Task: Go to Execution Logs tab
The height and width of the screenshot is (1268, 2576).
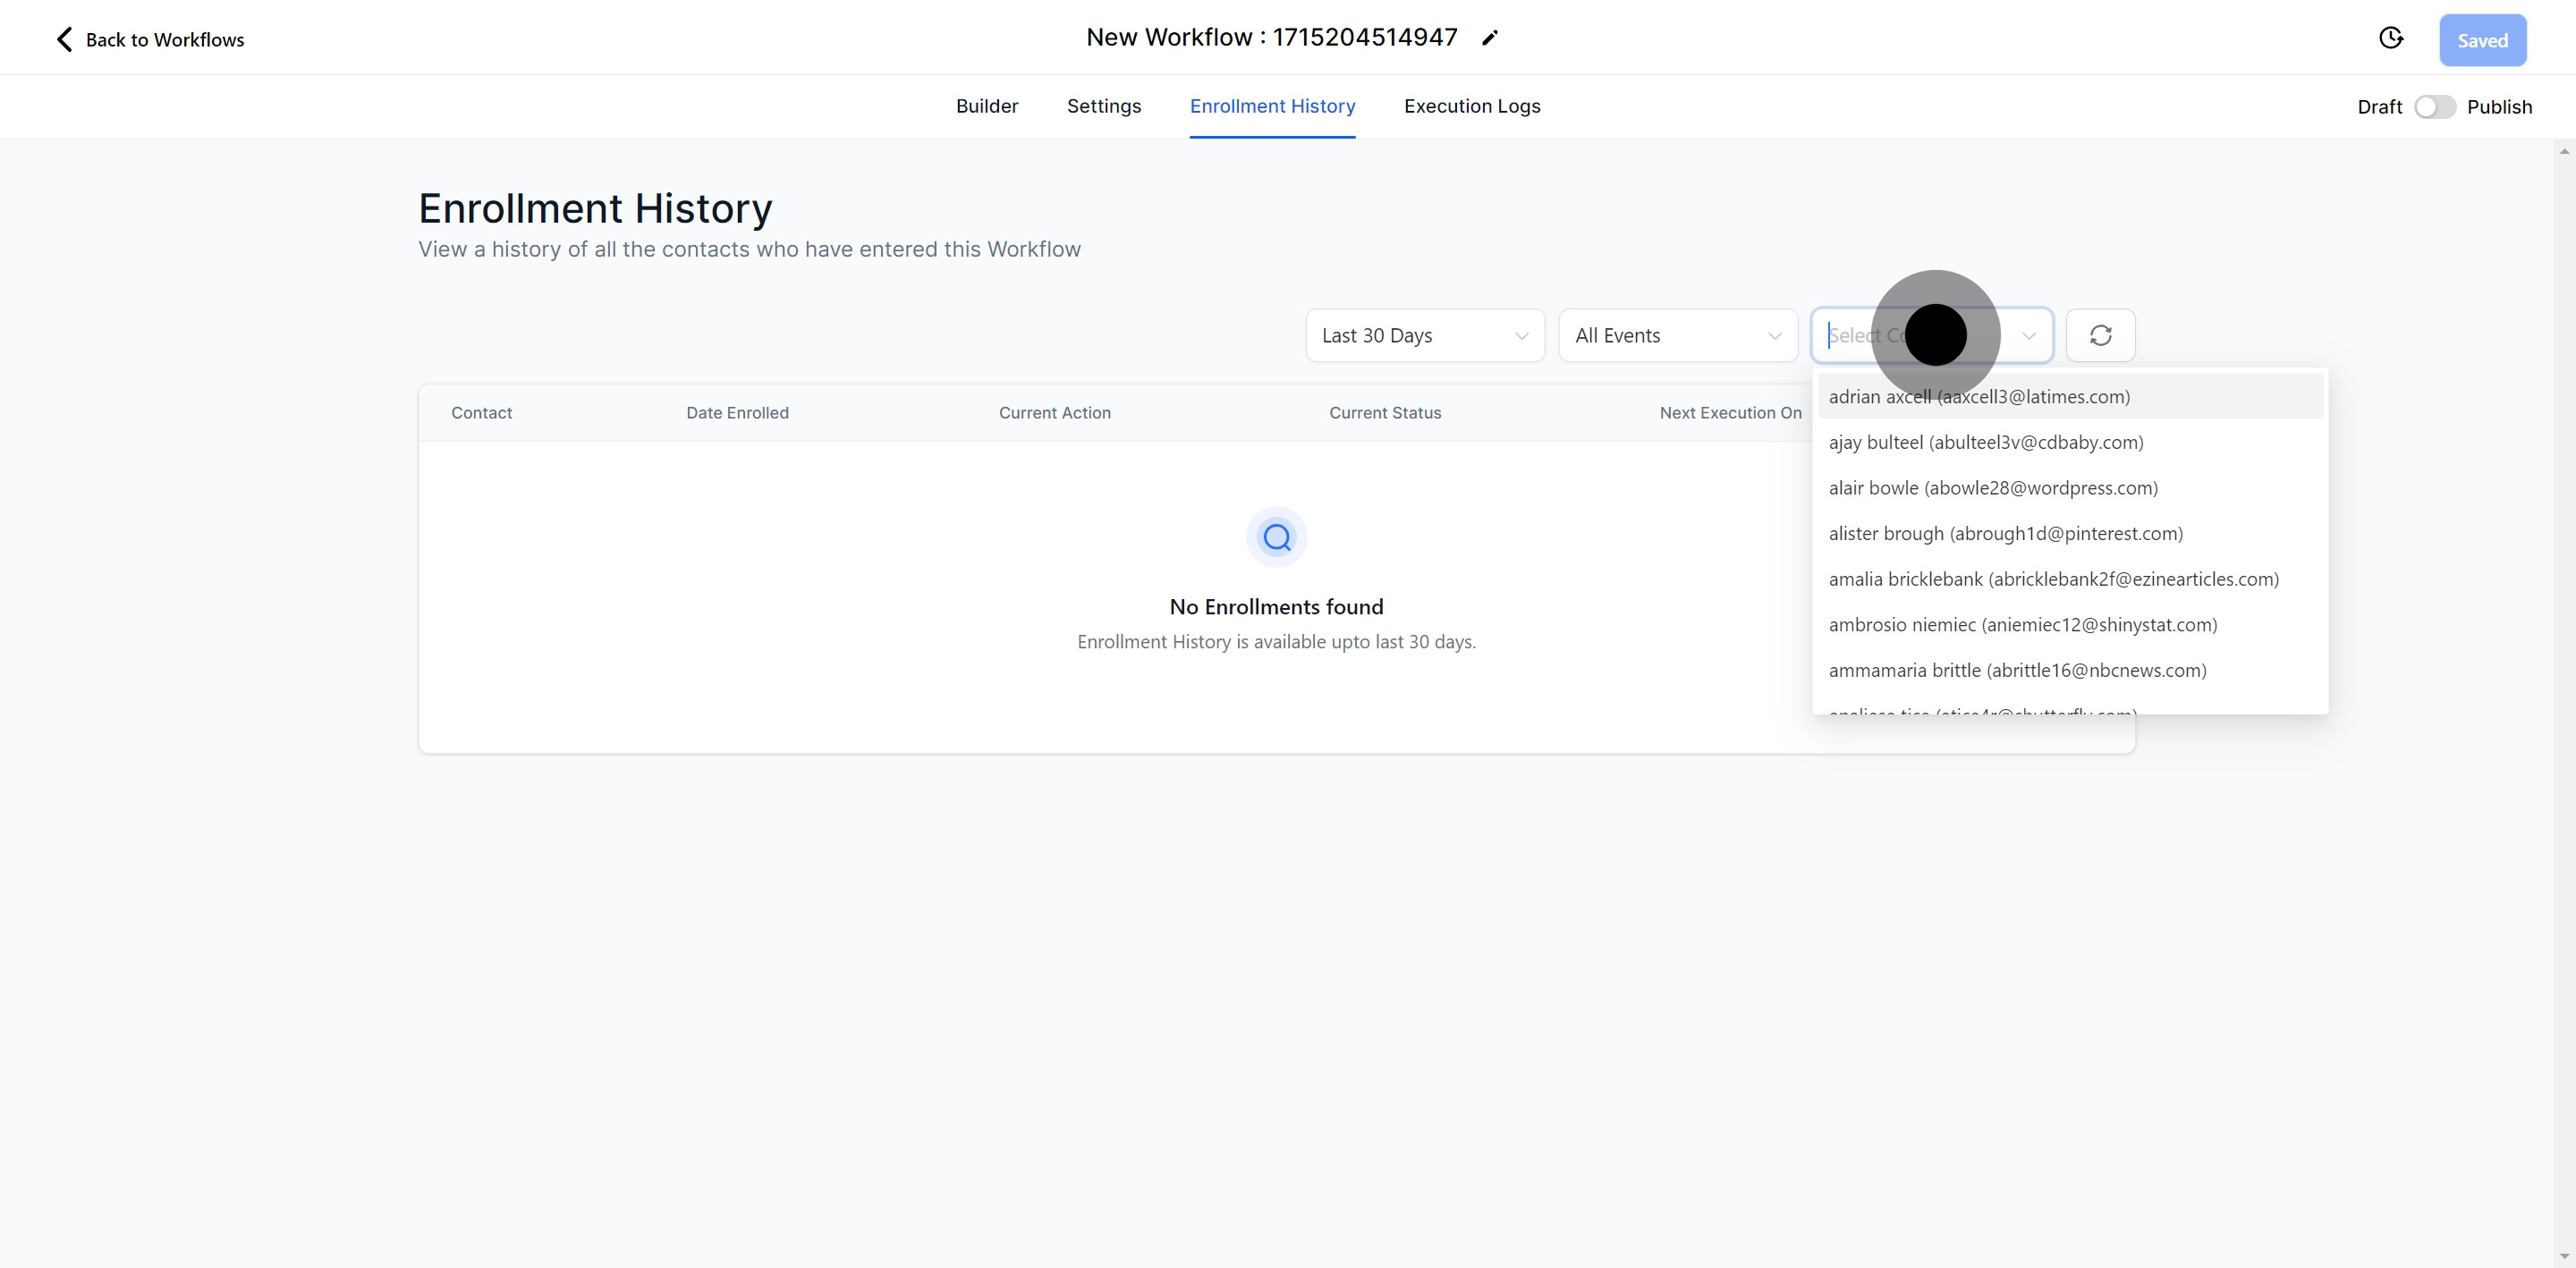Action: coord(1471,106)
